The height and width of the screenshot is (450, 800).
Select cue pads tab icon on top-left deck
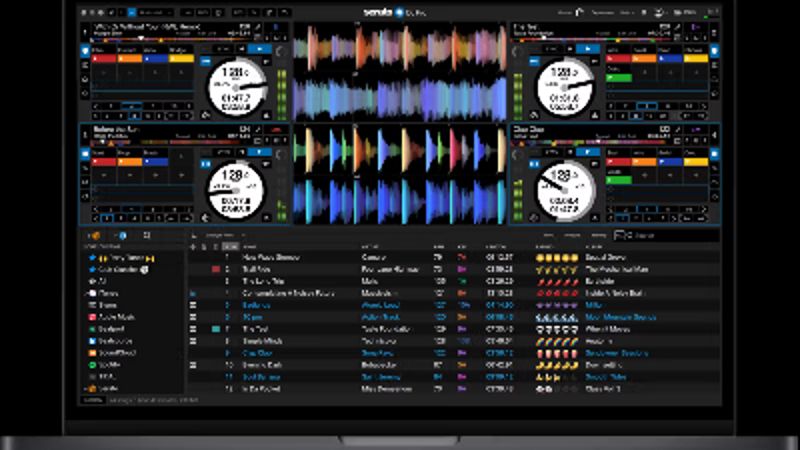pos(85,51)
